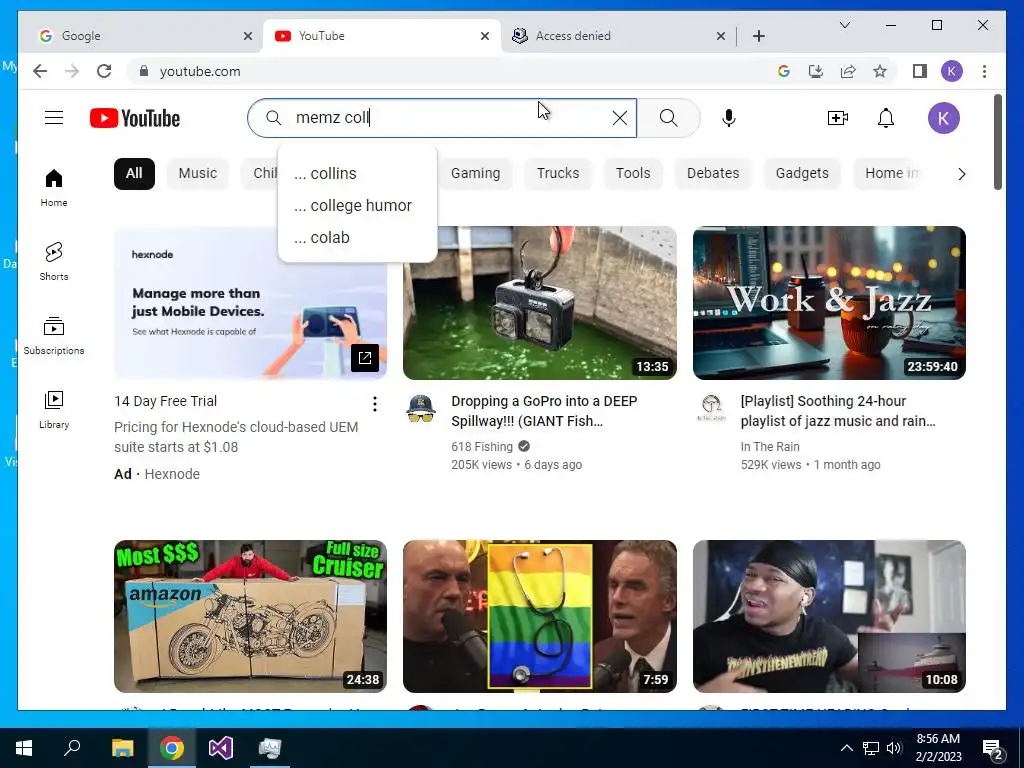The width and height of the screenshot is (1024, 768).
Task: View site information lock icon
Action: pos(144,71)
